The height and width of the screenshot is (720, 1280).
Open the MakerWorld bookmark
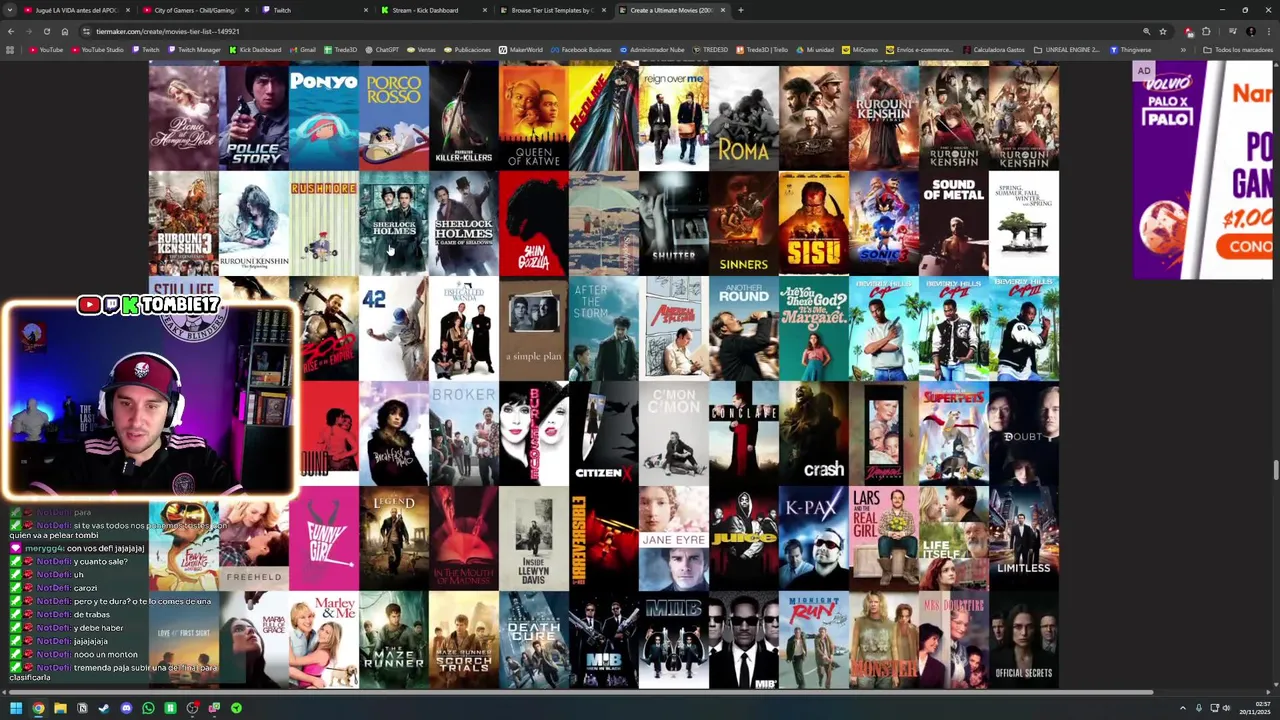pos(520,50)
